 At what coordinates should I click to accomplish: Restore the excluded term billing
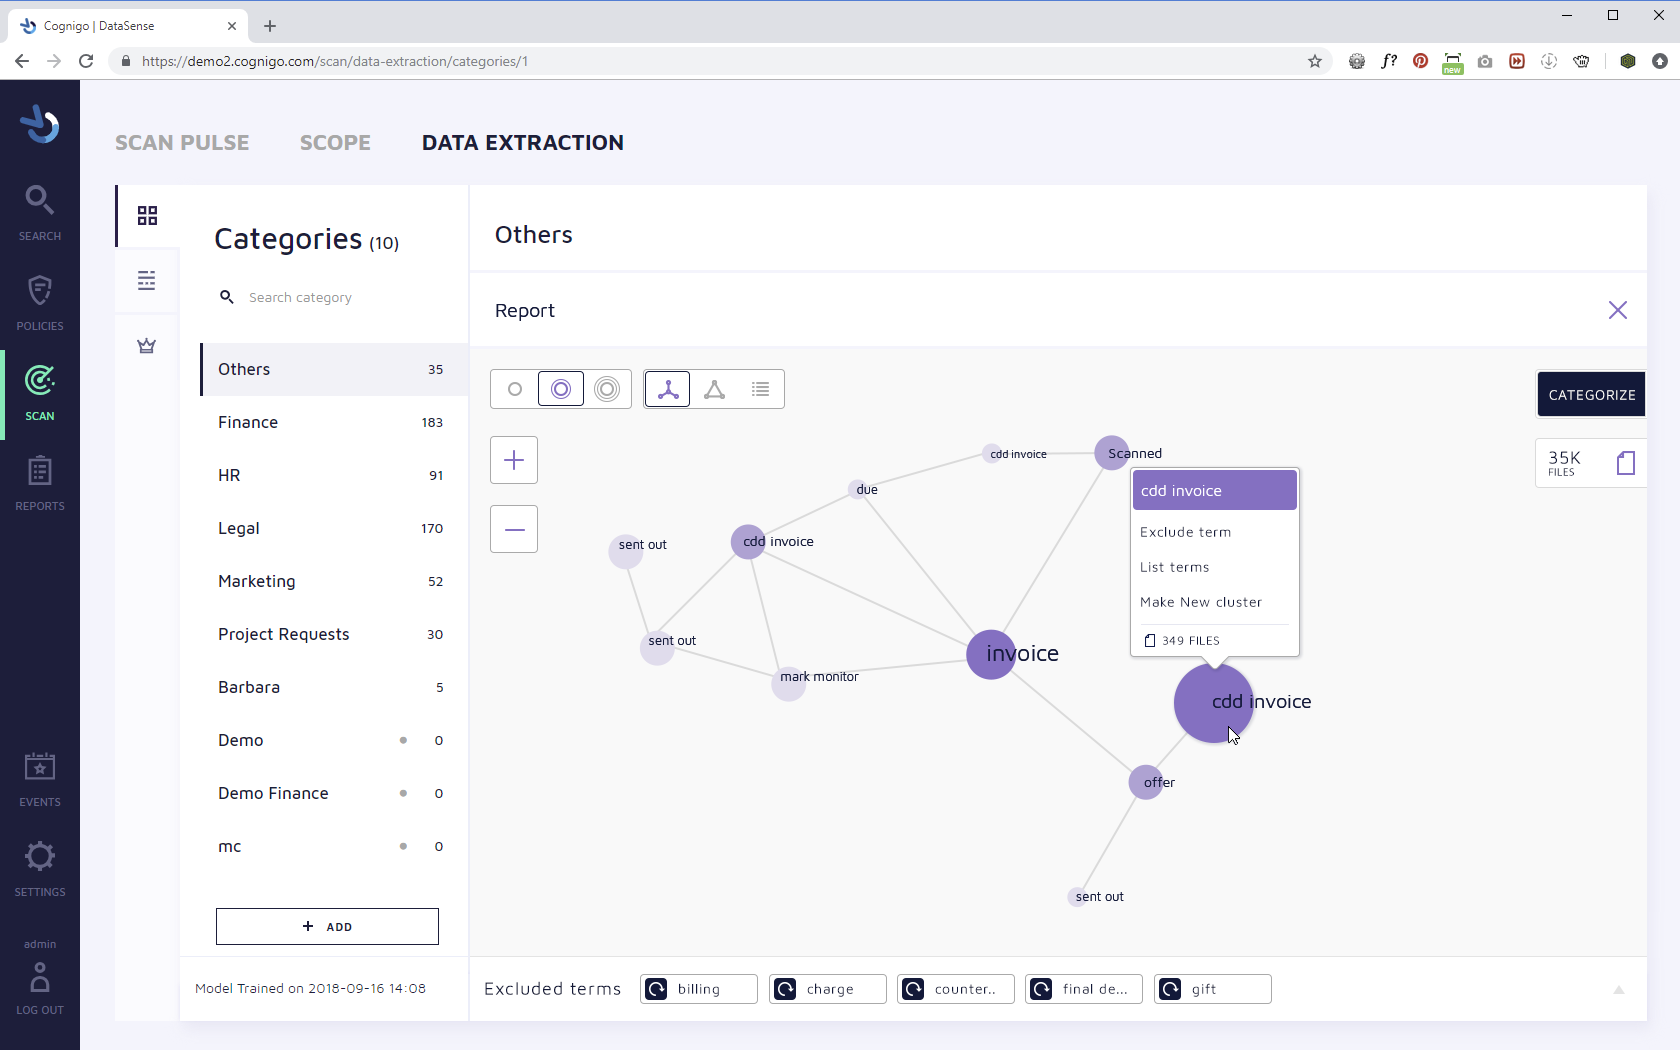point(657,989)
